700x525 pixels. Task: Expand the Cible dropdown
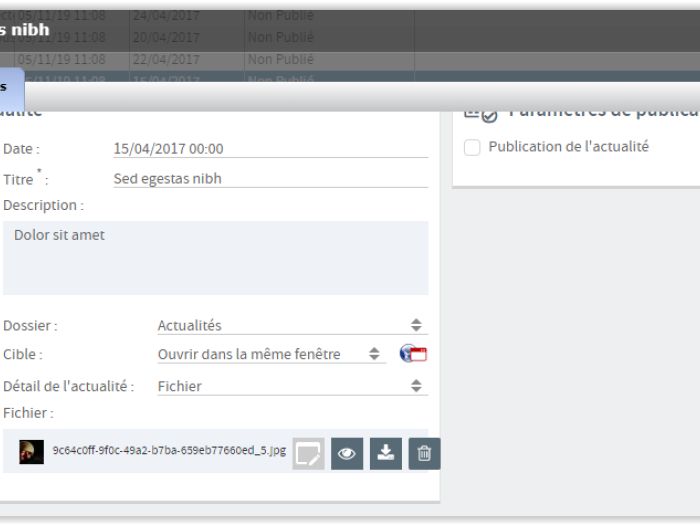coord(269,354)
